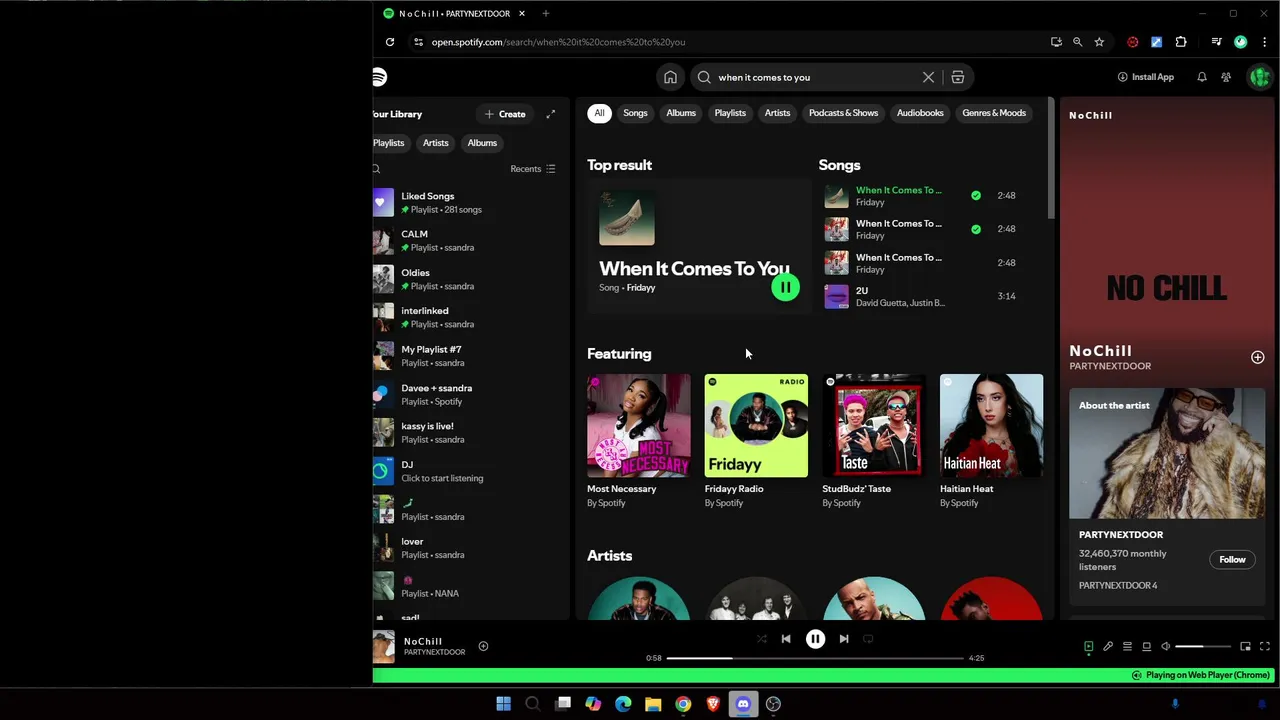This screenshot has width=1280, height=720.
Task: Open the PARTYNEXTDOOR link under NoChill title
Action: [1110, 366]
